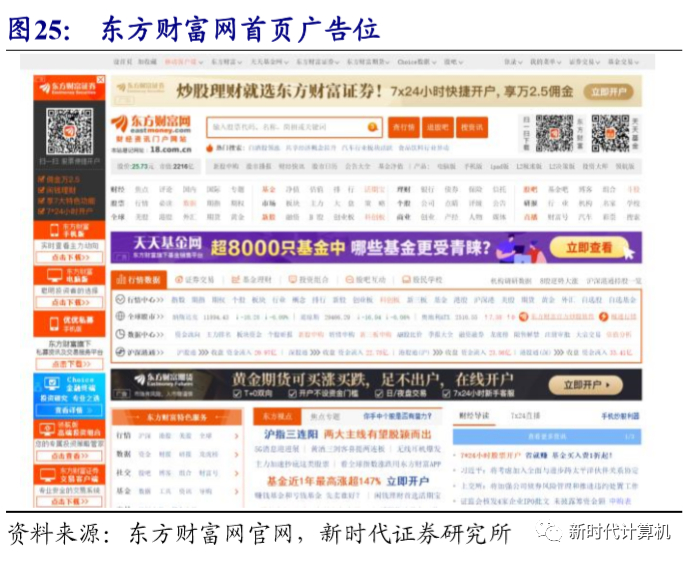Click the monitor icon on 东方财富电脑版 sidebar block
The width and height of the screenshot is (693, 562).
click(x=55, y=276)
